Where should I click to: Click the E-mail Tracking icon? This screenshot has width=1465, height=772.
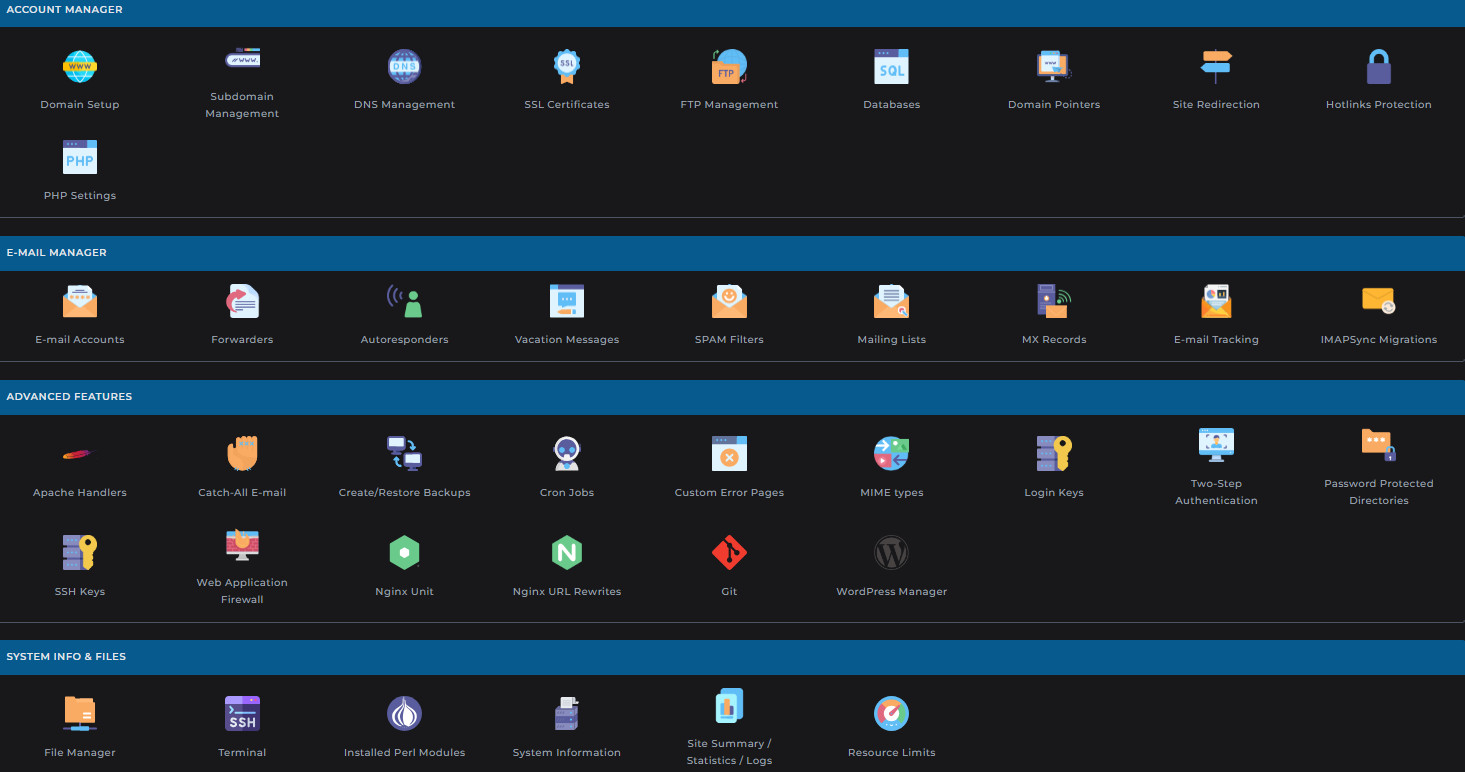[1216, 302]
